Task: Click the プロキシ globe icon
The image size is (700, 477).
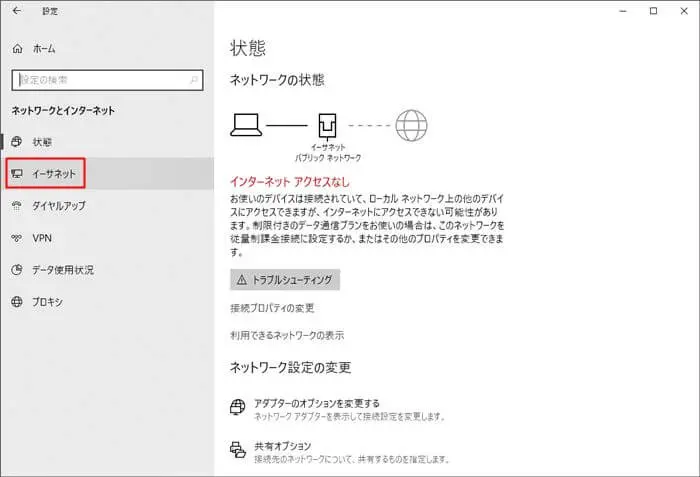Action: (x=16, y=302)
